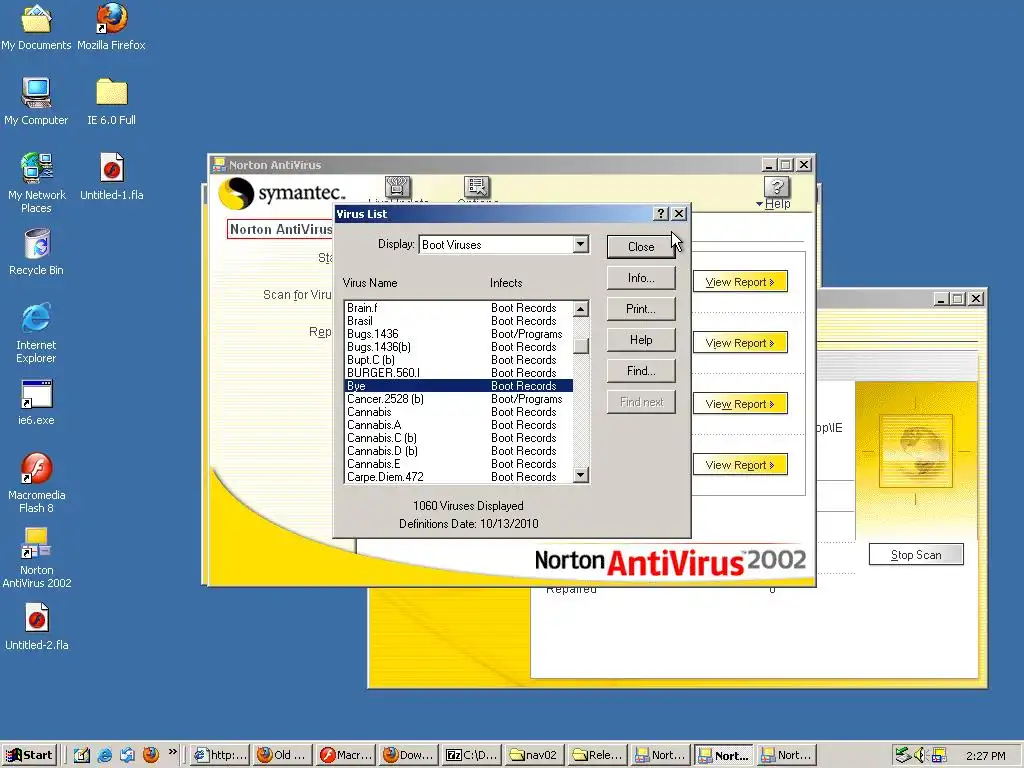This screenshot has height=768, width=1024.
Task: Click the virus list scrollbar thumb
Action: pos(581,345)
